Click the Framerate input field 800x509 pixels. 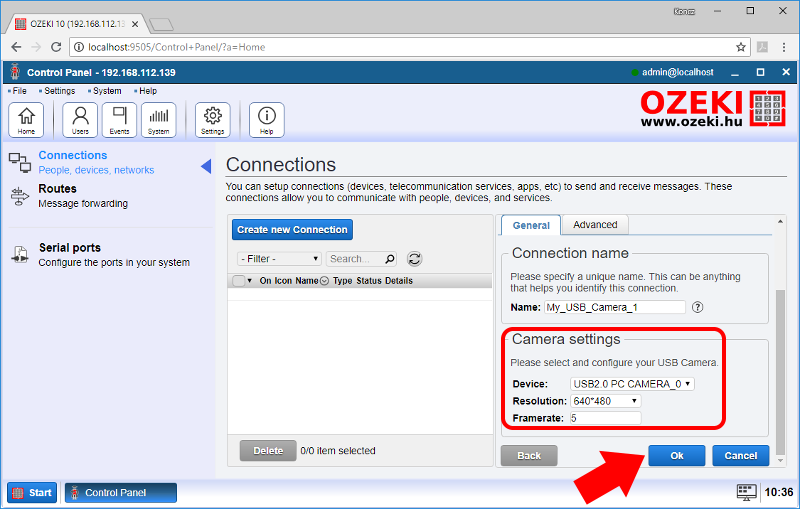(x=605, y=418)
